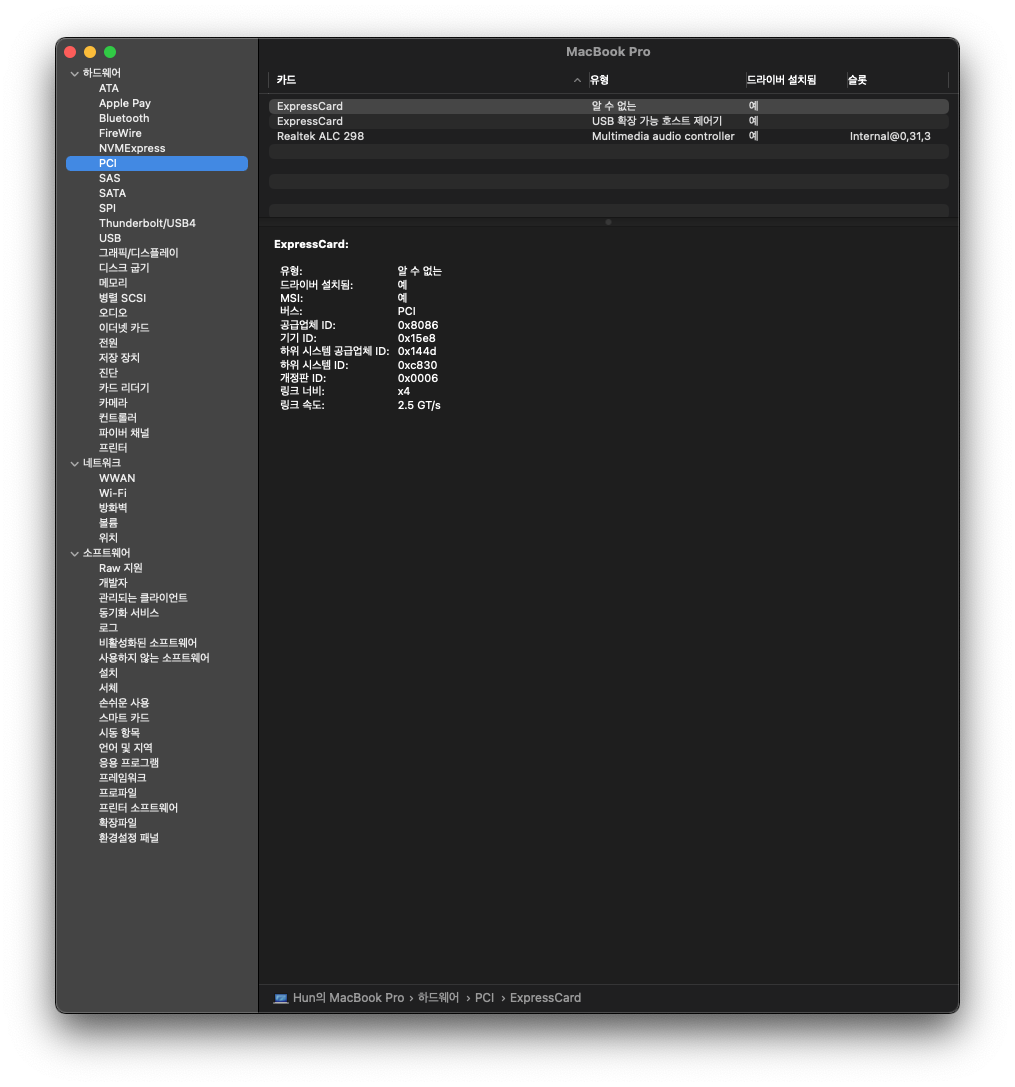Viewport: 1015px width, 1087px height.
Task: Click ExpressCard breadcrumb in path bar
Action: click(546, 998)
